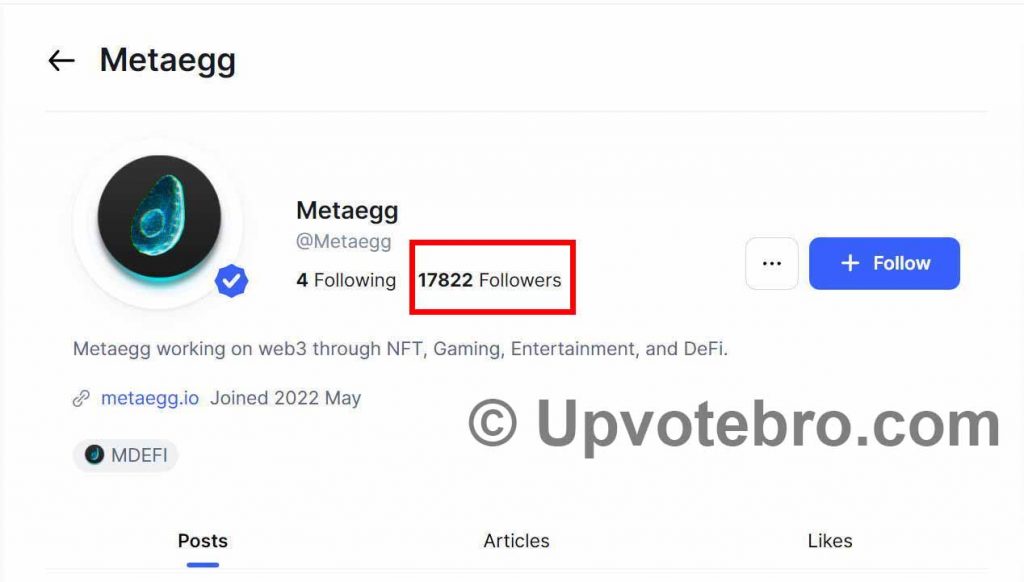
Task: Click the blue verified checkmark badge
Action: pyautogui.click(x=231, y=280)
